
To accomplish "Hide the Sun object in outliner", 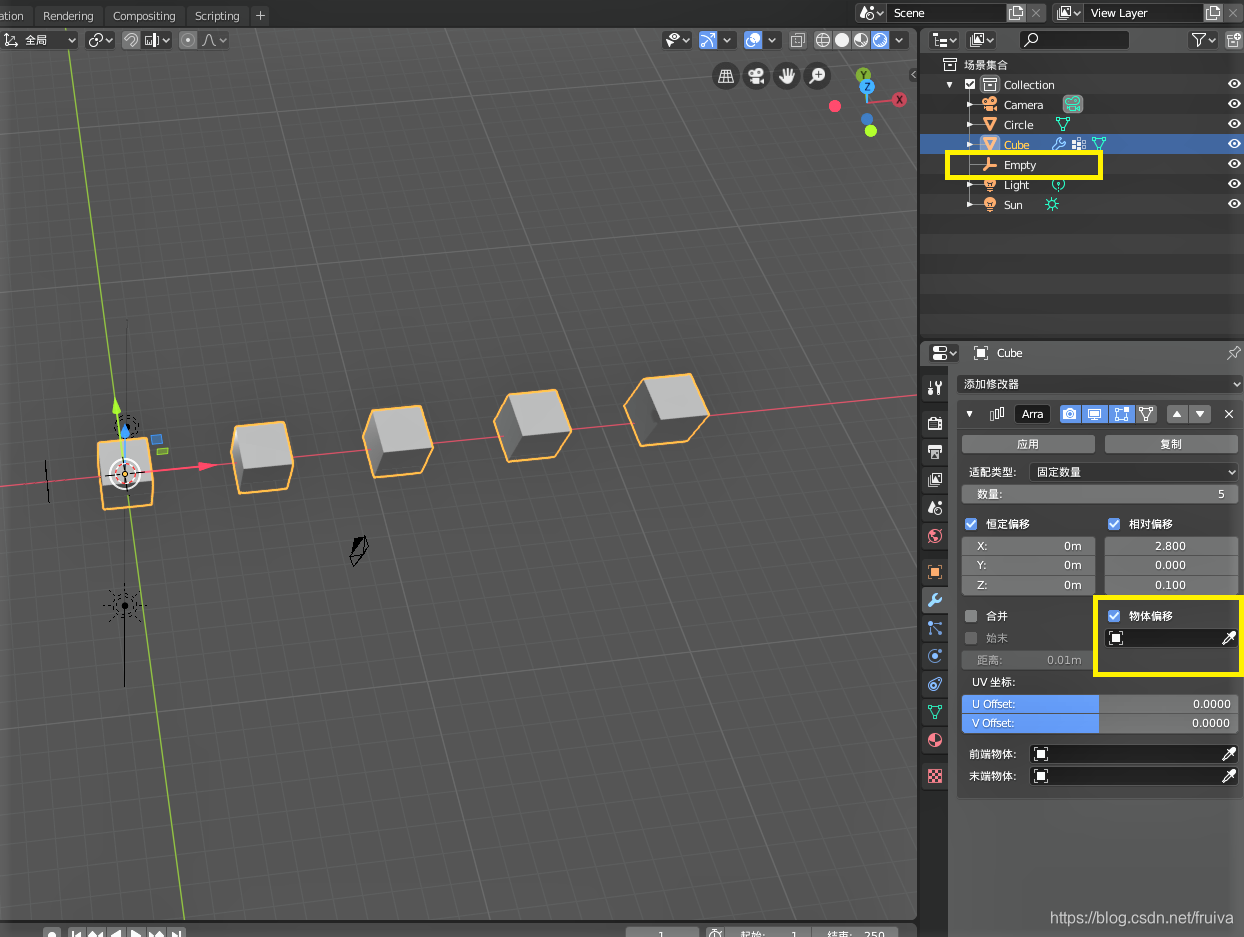I will pos(1234,204).
